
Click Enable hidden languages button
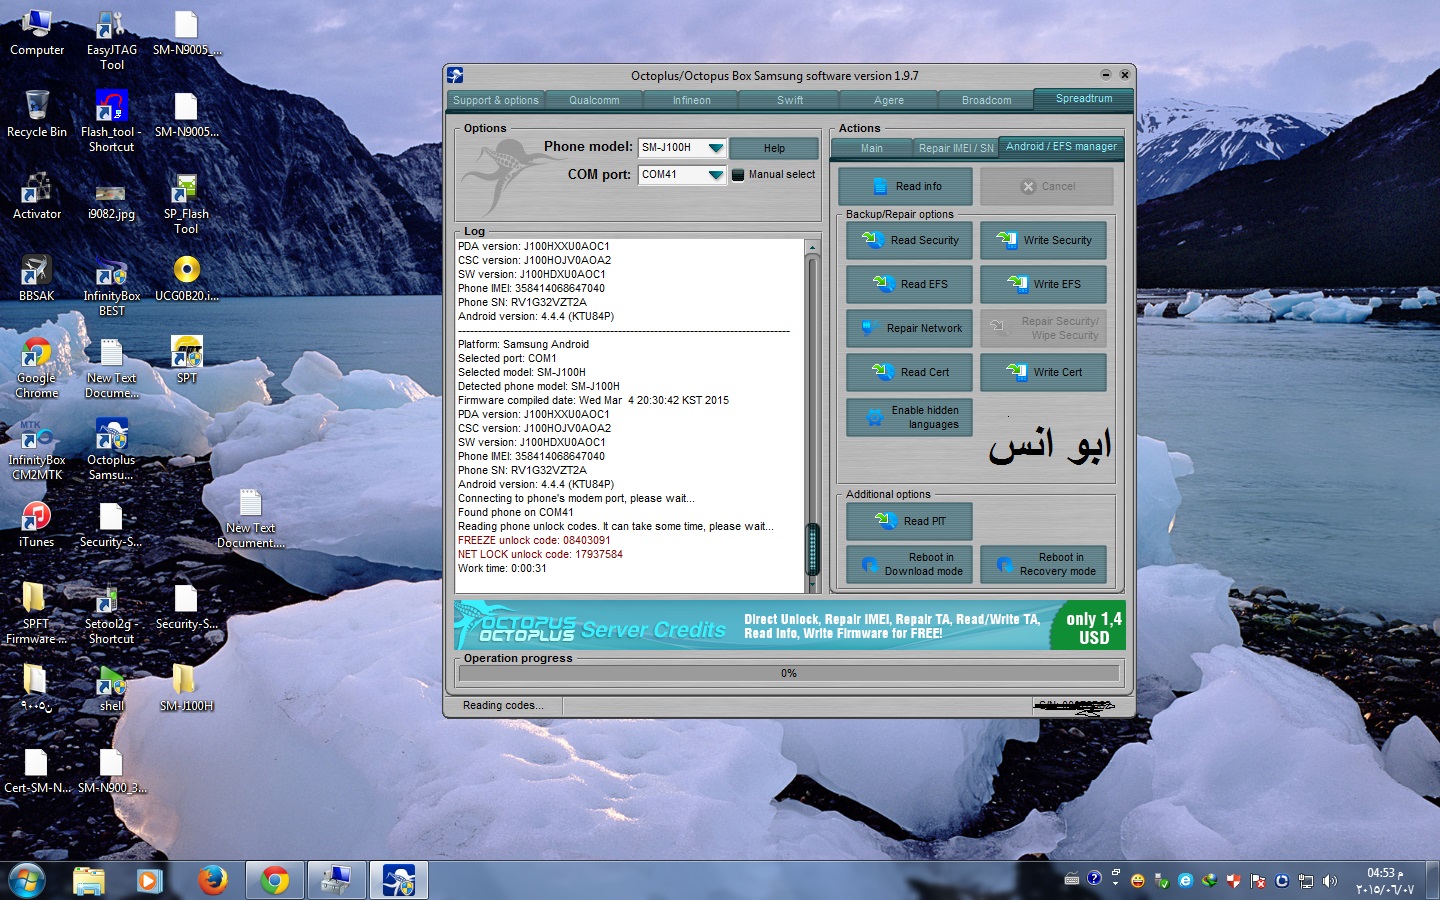coord(909,417)
